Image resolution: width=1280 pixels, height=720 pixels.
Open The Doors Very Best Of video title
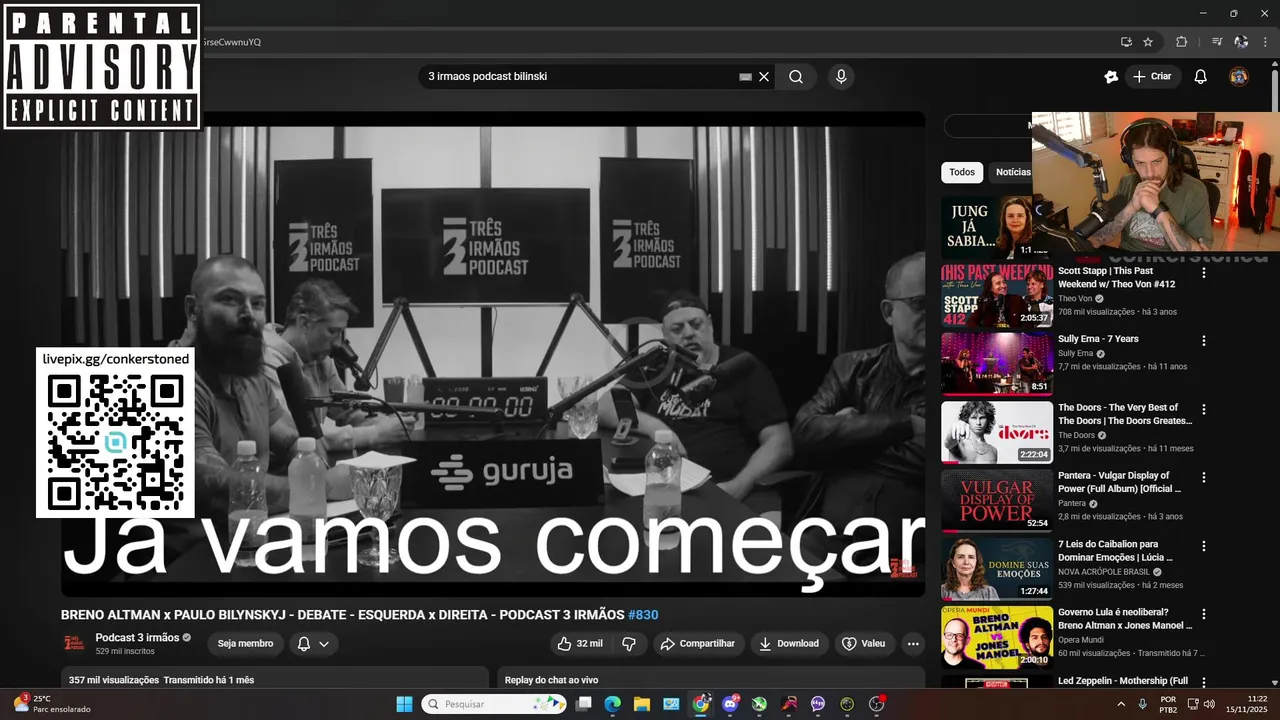click(x=1125, y=414)
